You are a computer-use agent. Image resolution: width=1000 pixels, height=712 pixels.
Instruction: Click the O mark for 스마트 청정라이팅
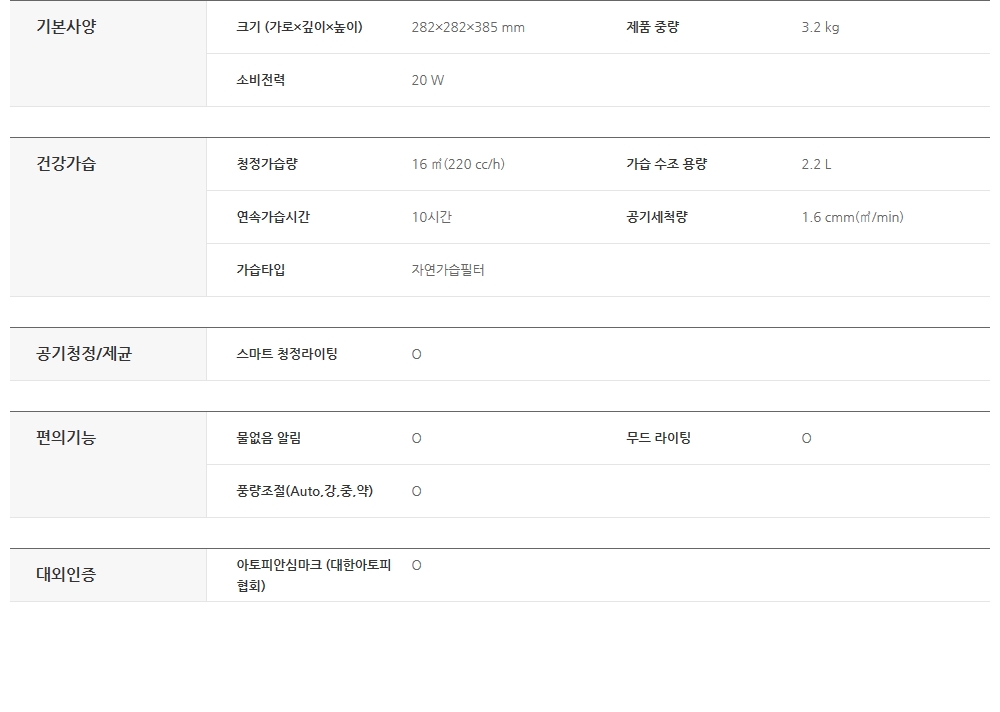coord(417,354)
